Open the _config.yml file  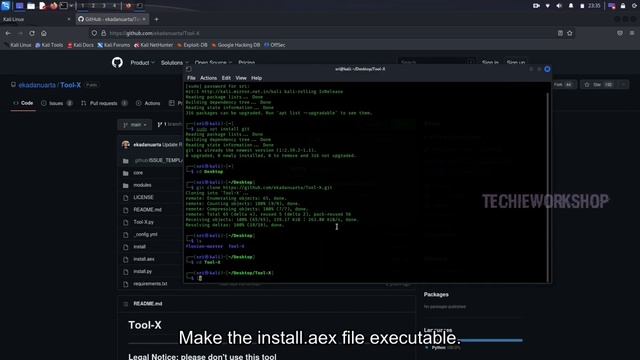(x=145, y=234)
